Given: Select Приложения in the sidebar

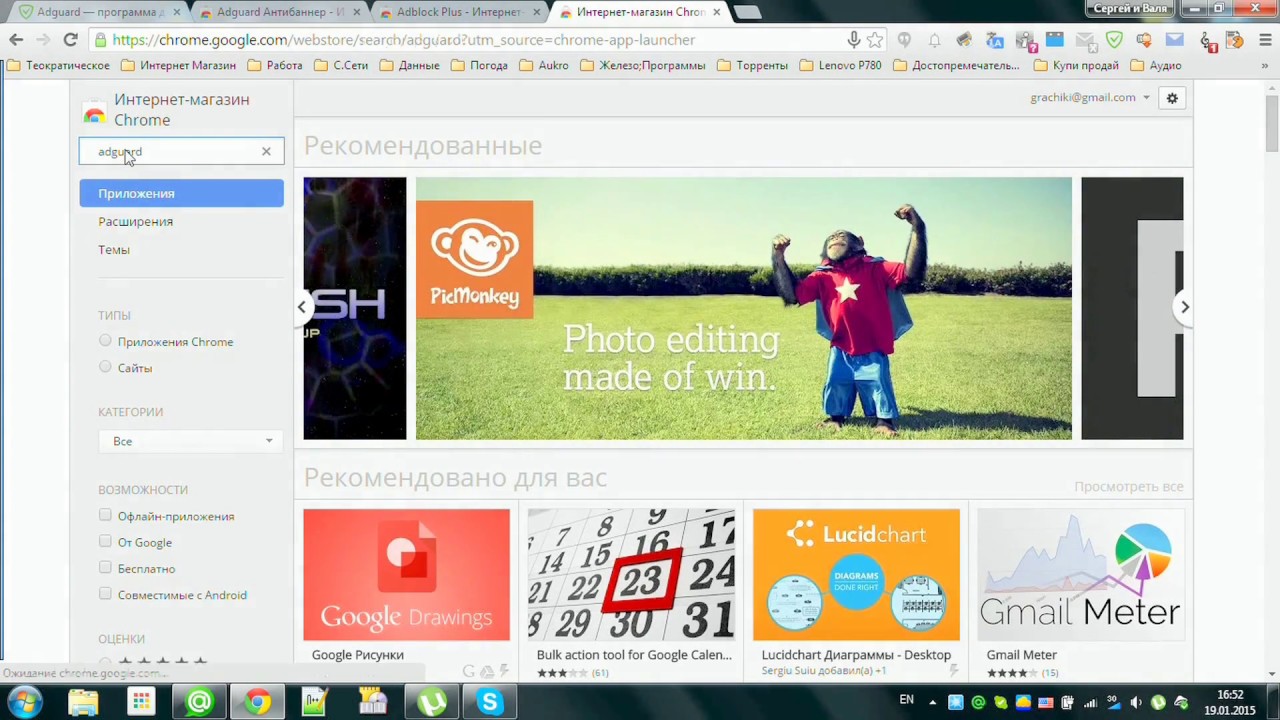Looking at the screenshot, I should point(181,193).
